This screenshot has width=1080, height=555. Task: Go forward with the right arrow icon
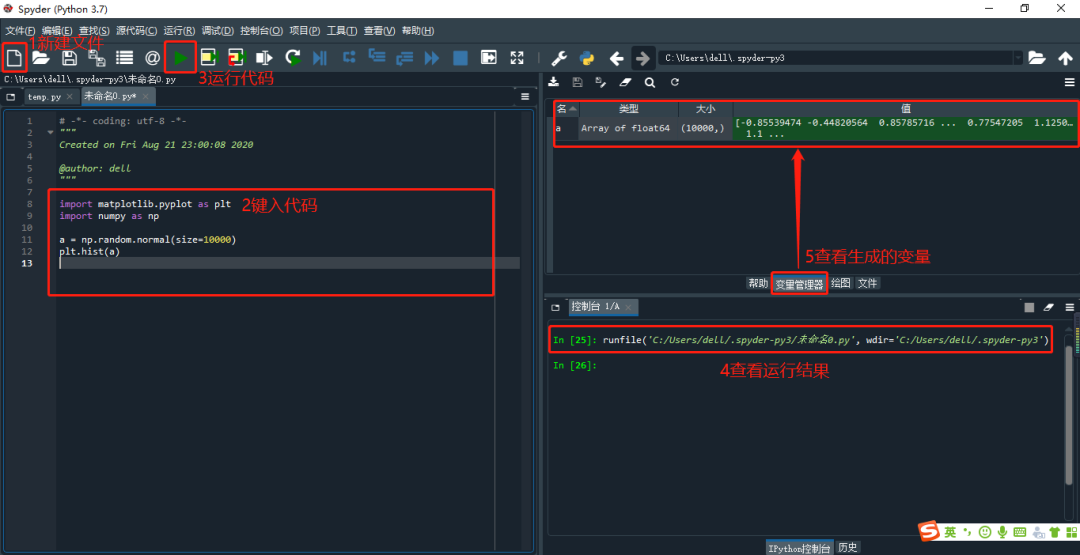[x=642, y=59]
